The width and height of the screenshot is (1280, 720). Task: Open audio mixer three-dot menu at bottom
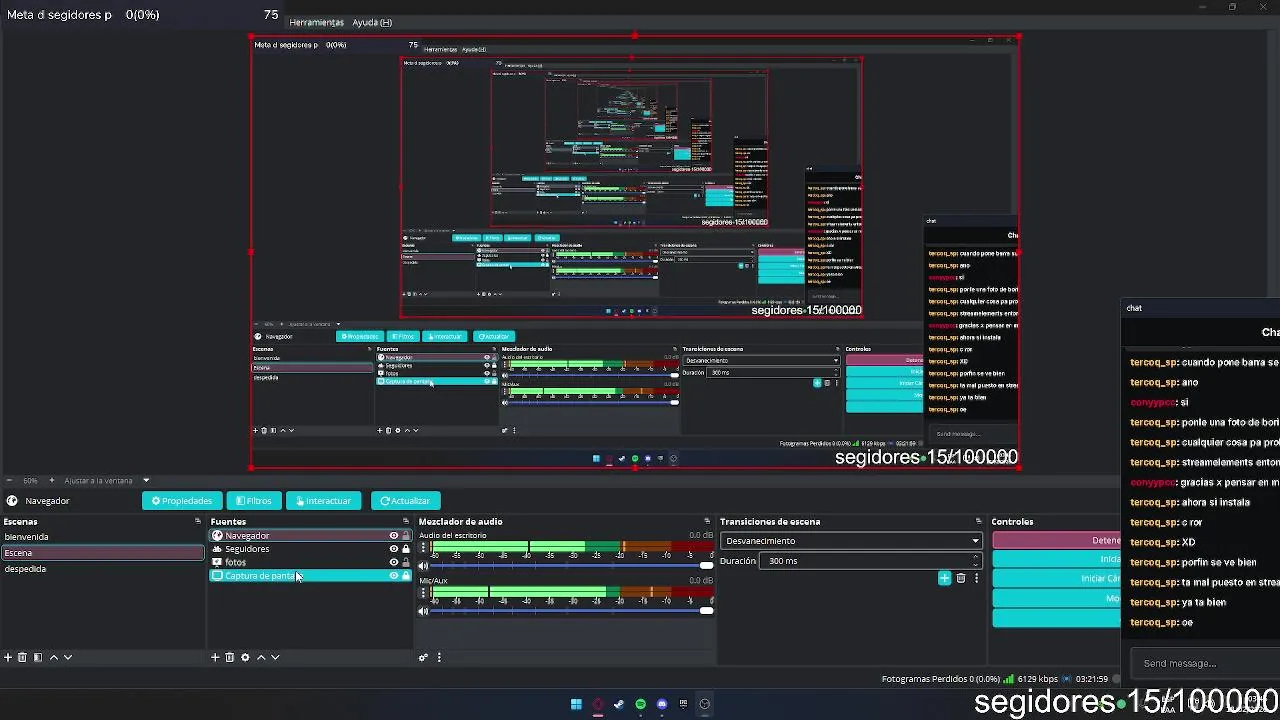pyautogui.click(x=439, y=657)
